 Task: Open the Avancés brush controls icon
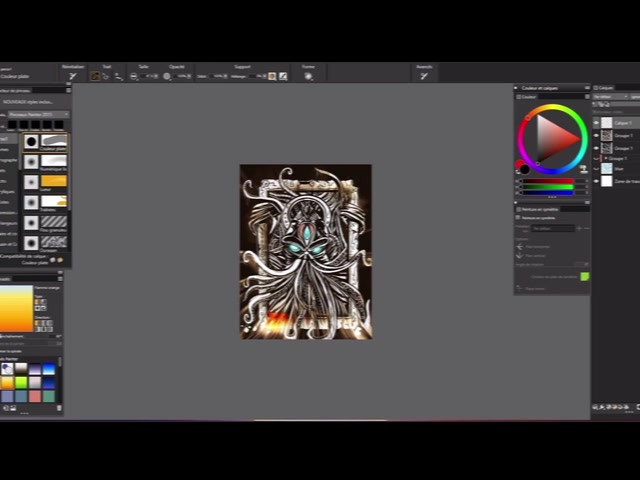424,76
